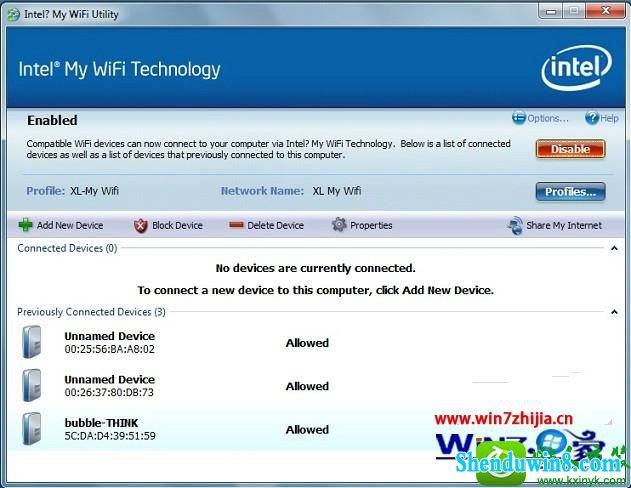Click the Share My Internet label
631x488 pixels.
click(564, 225)
